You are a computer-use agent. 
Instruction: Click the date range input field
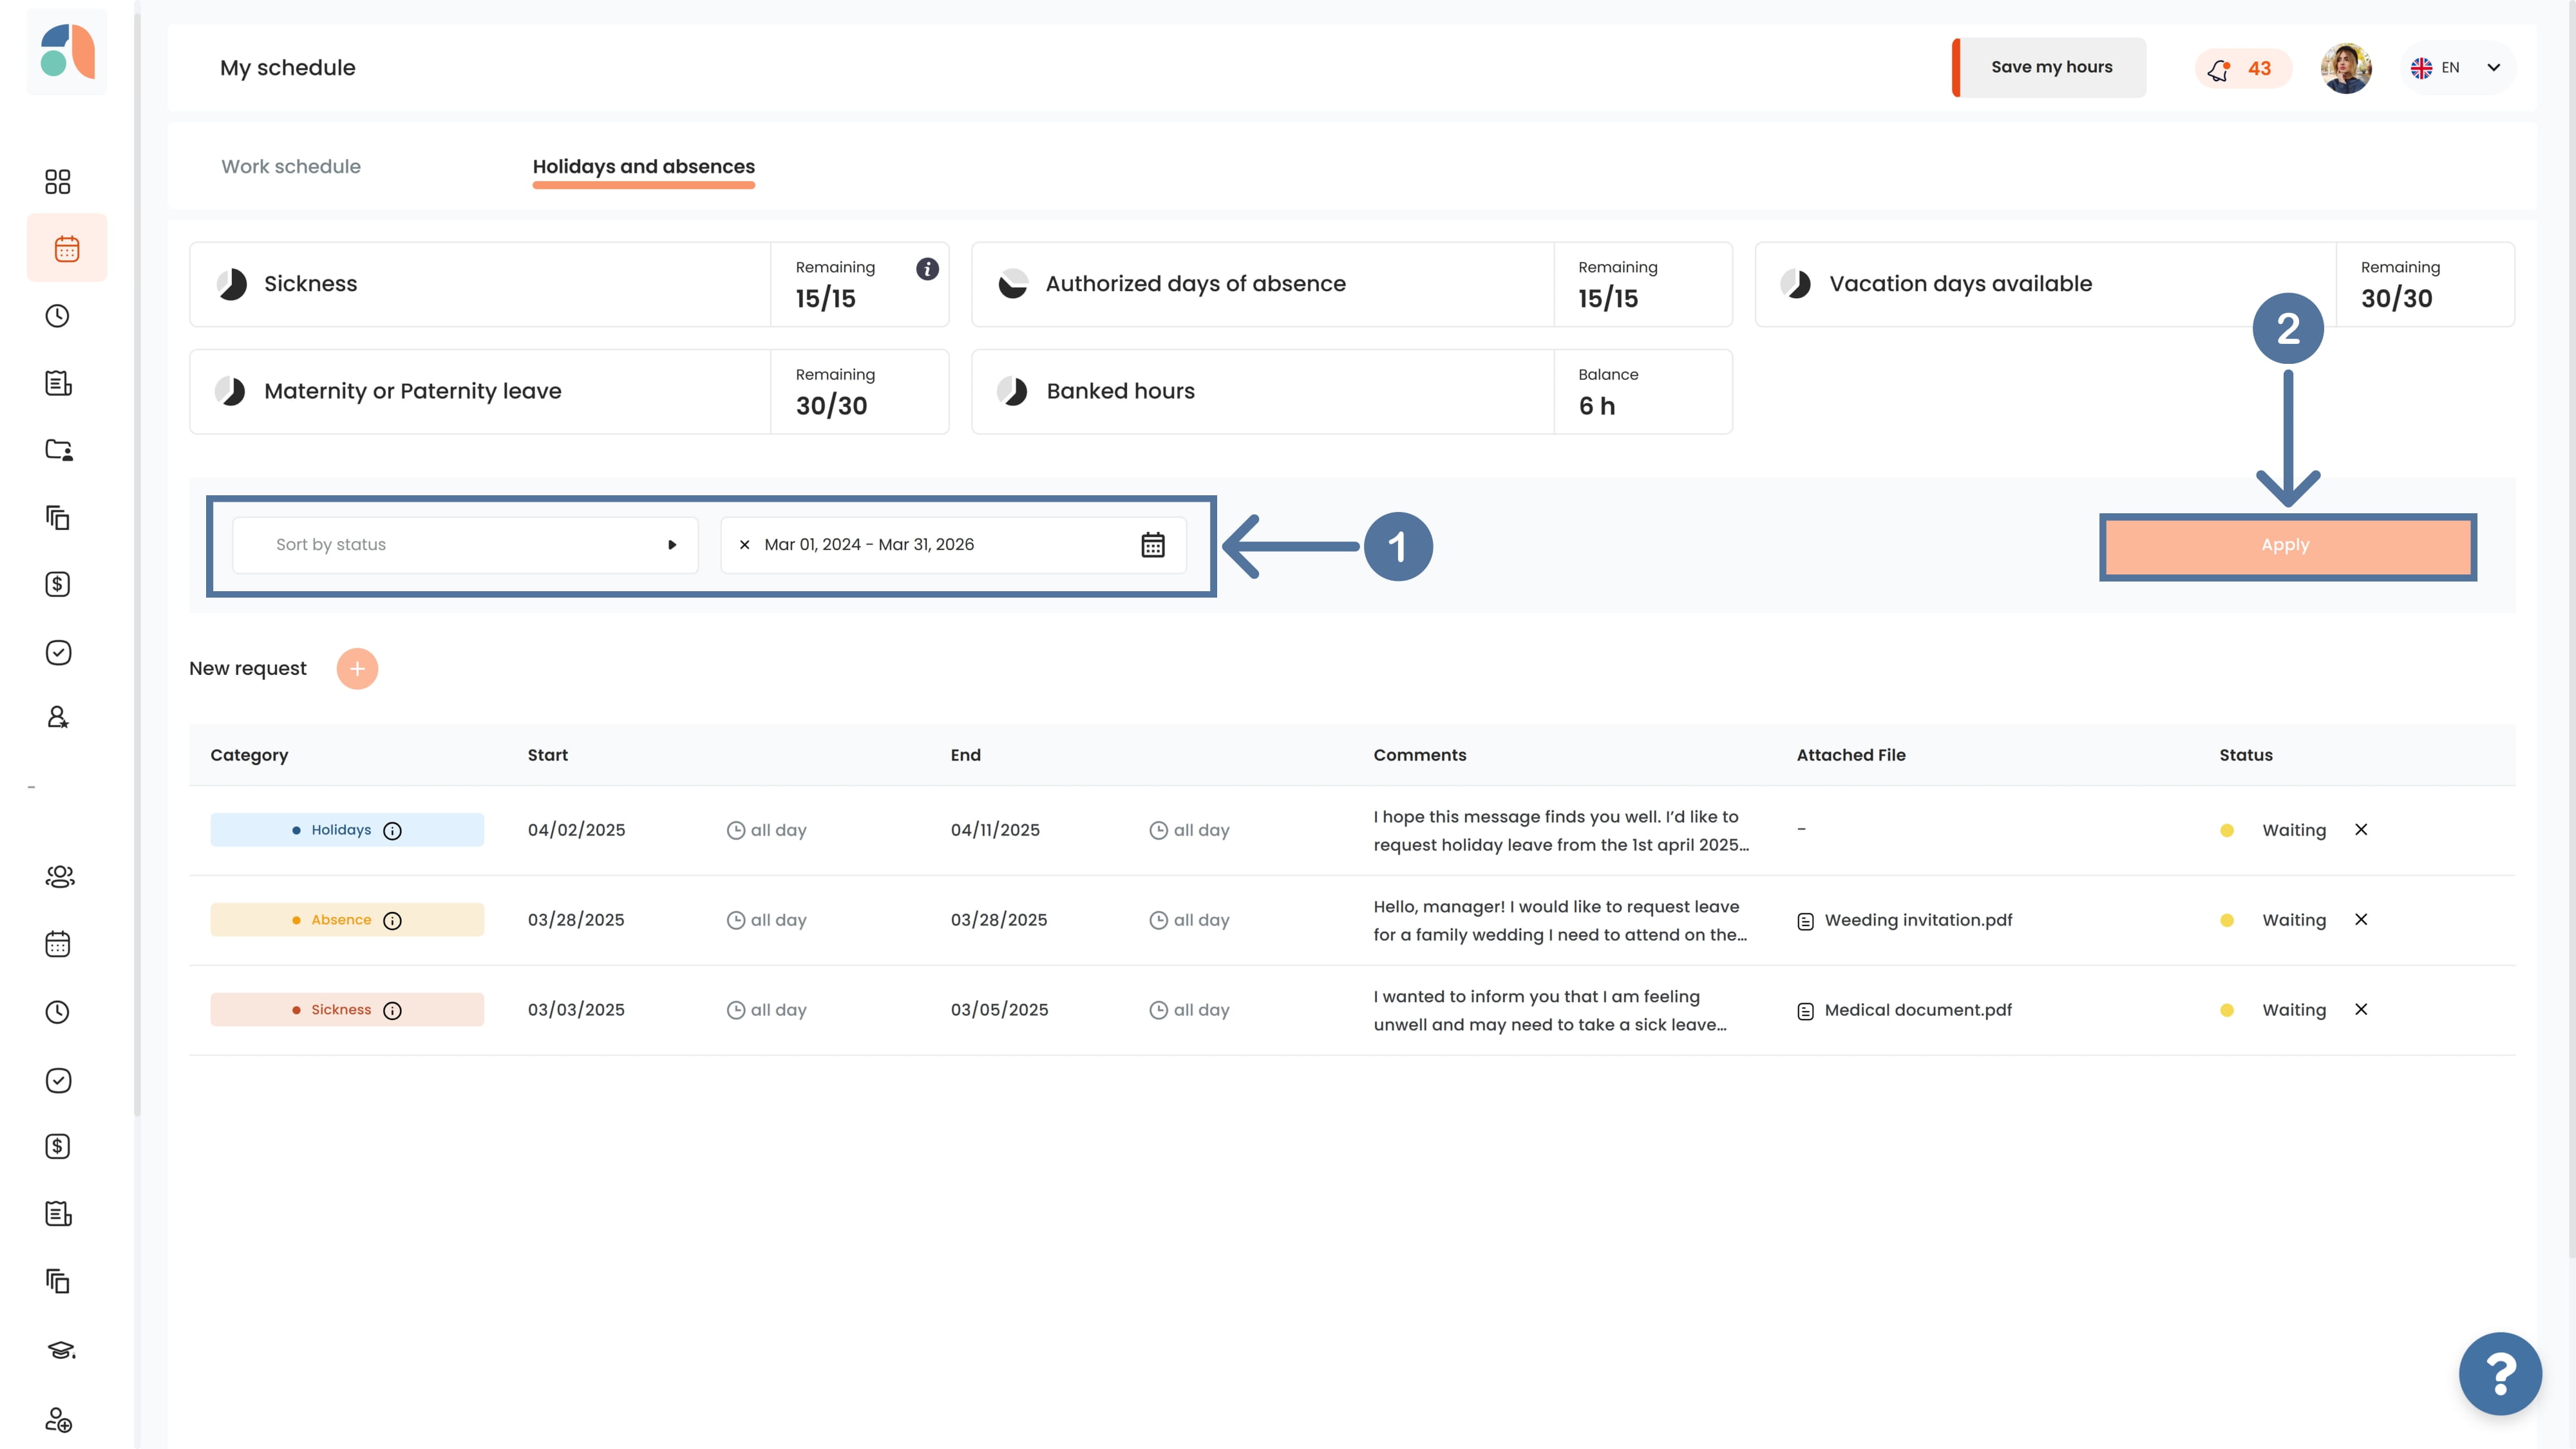[953, 545]
